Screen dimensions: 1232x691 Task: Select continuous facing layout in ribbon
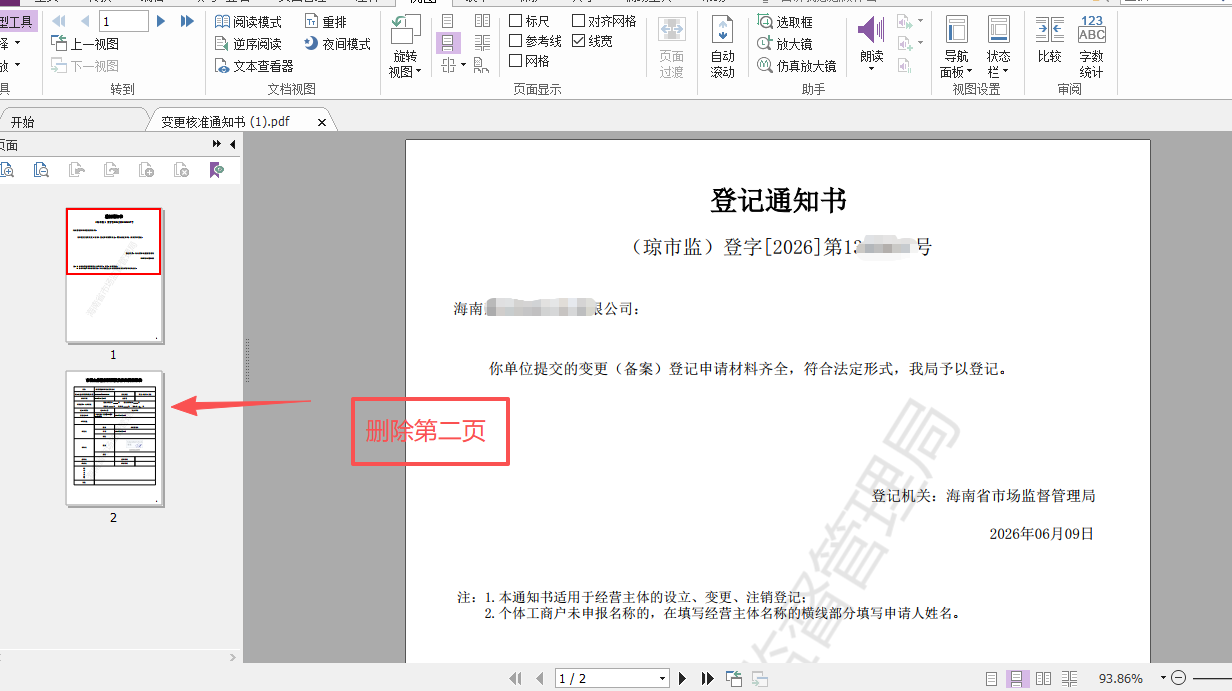pyautogui.click(x=482, y=43)
